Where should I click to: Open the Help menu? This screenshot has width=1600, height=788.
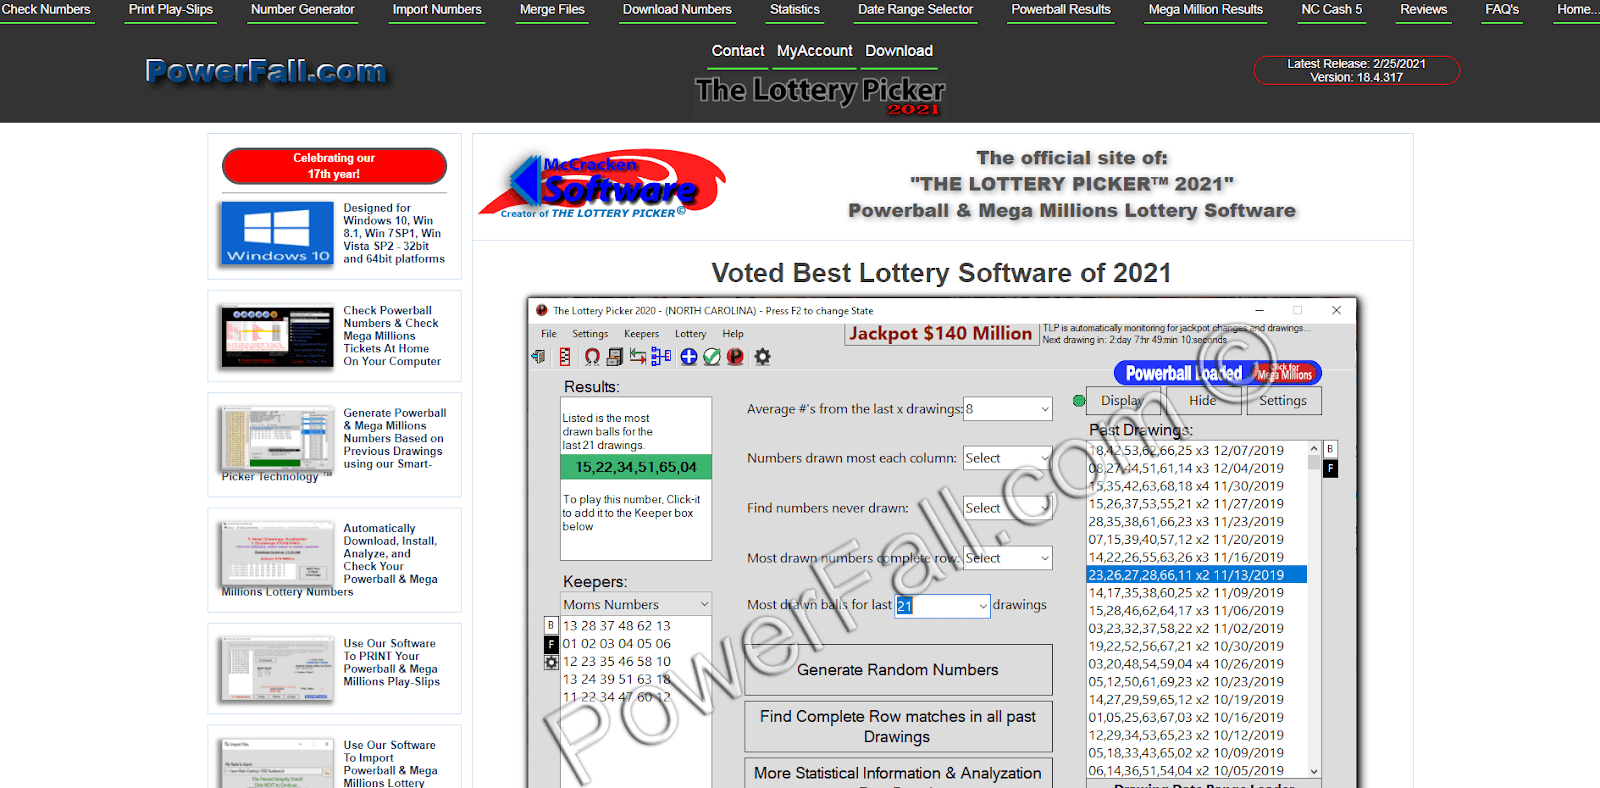tap(733, 334)
